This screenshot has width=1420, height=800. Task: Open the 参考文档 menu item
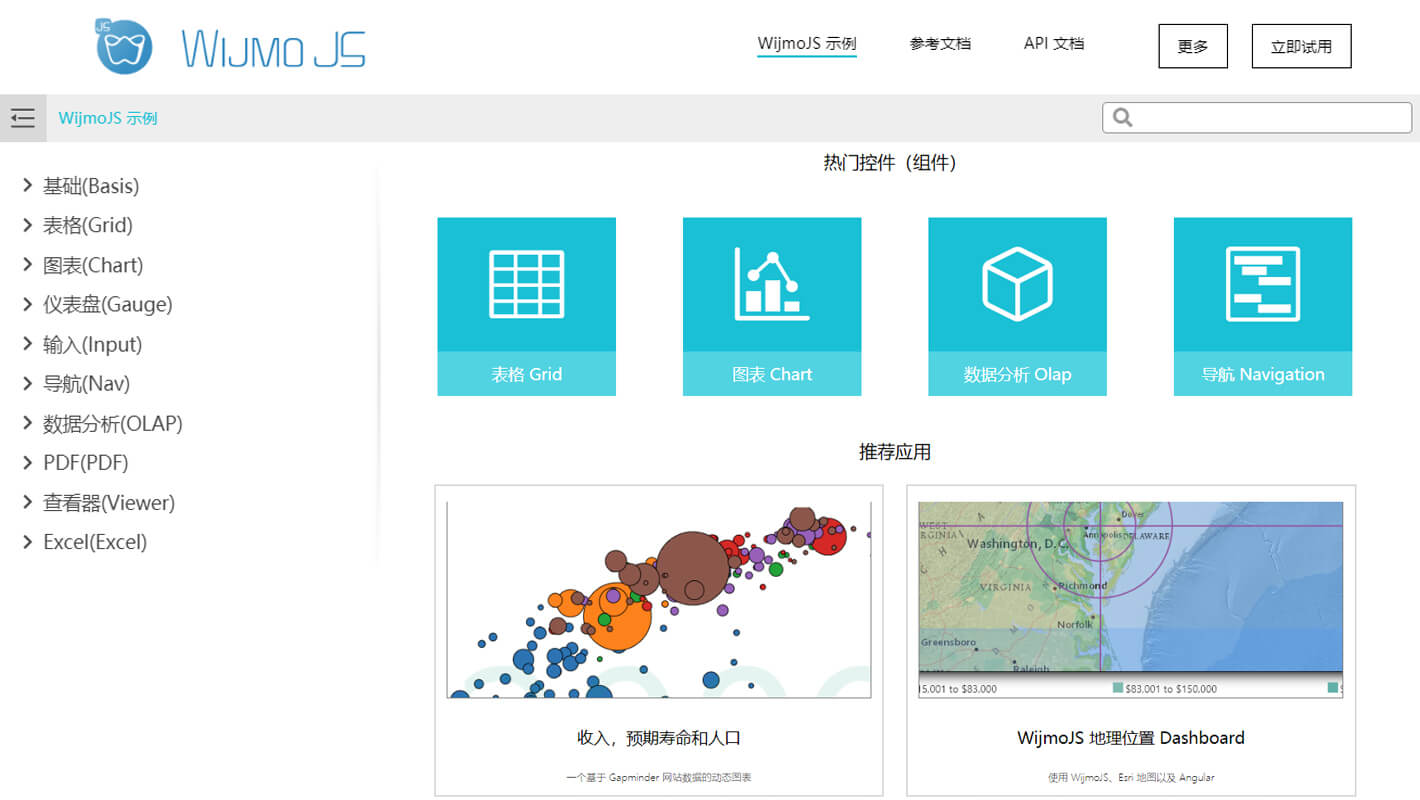940,44
